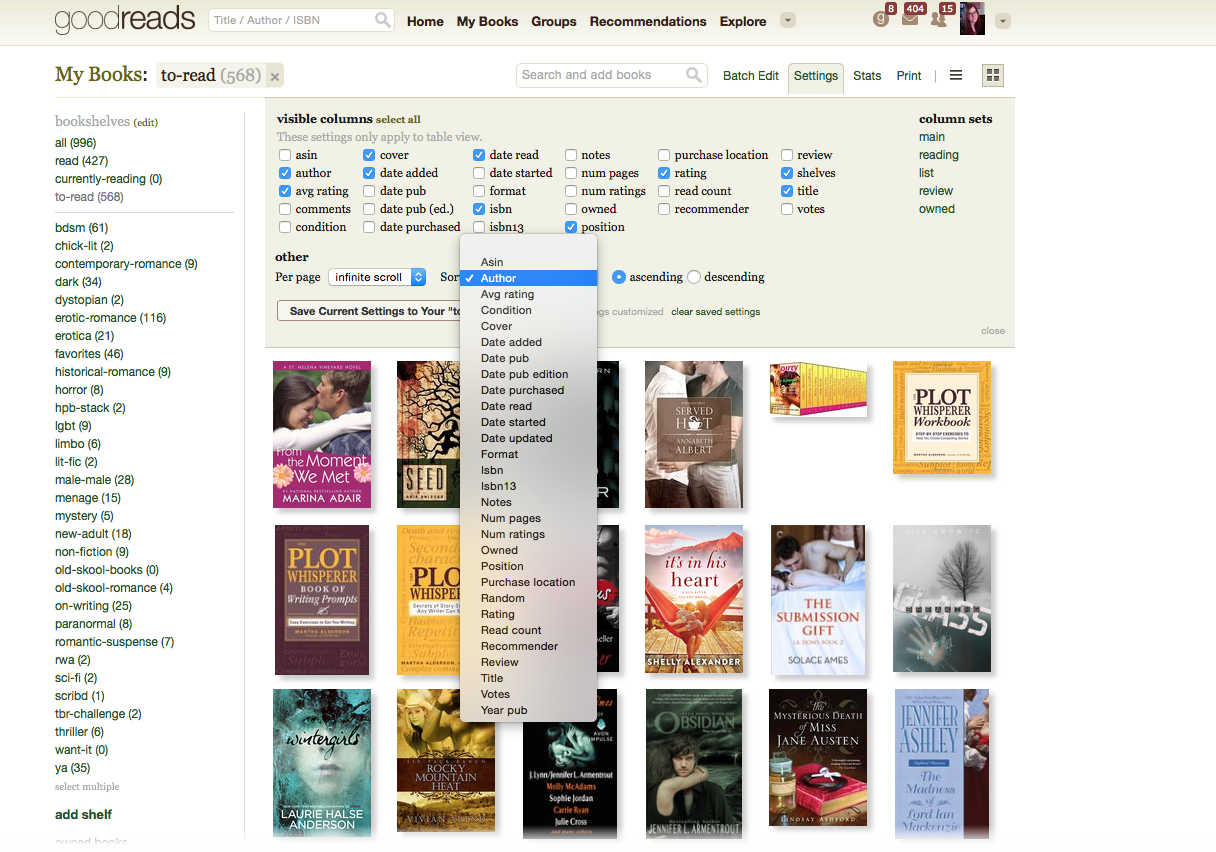
Task: Switch to table list view icon
Action: tap(956, 75)
